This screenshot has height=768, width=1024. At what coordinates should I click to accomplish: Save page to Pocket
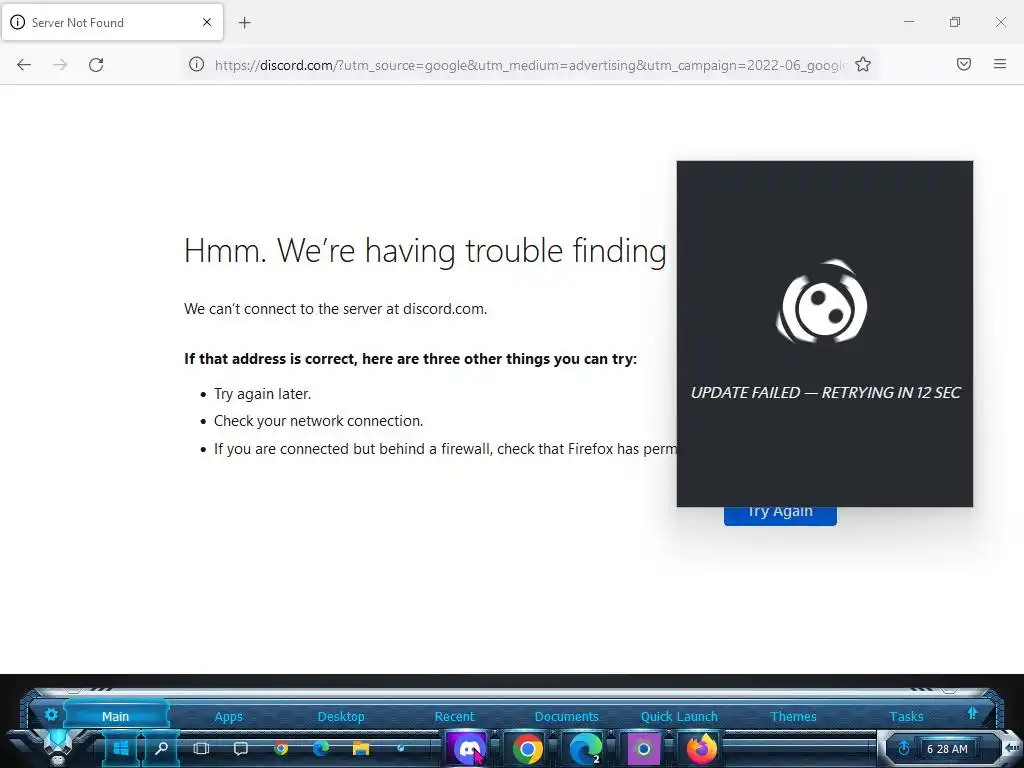click(964, 64)
